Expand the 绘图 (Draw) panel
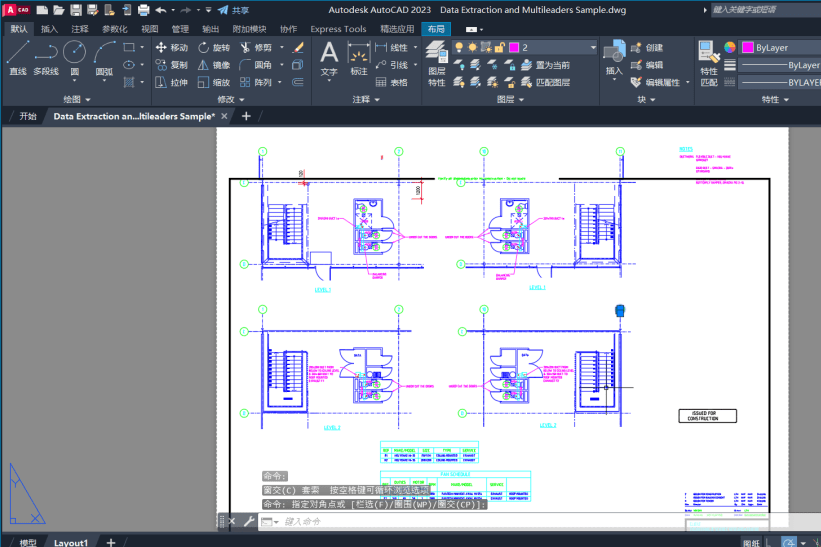The height and width of the screenshot is (547, 821). coord(76,99)
